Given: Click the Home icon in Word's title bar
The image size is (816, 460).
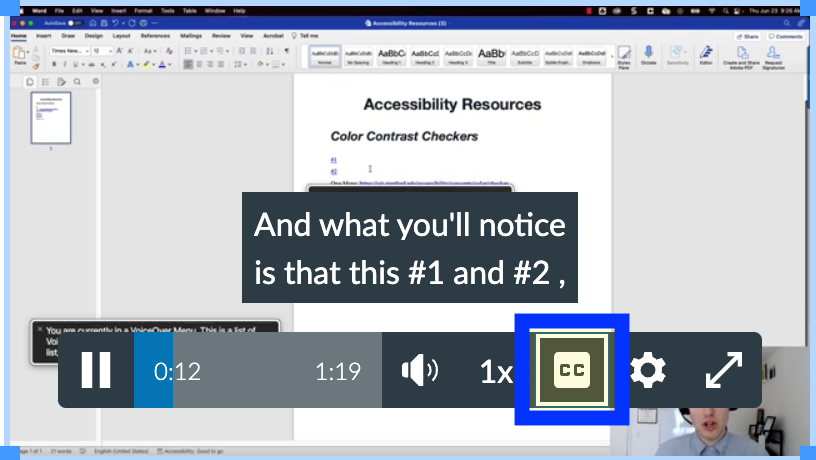Looking at the screenshot, I should coord(93,23).
